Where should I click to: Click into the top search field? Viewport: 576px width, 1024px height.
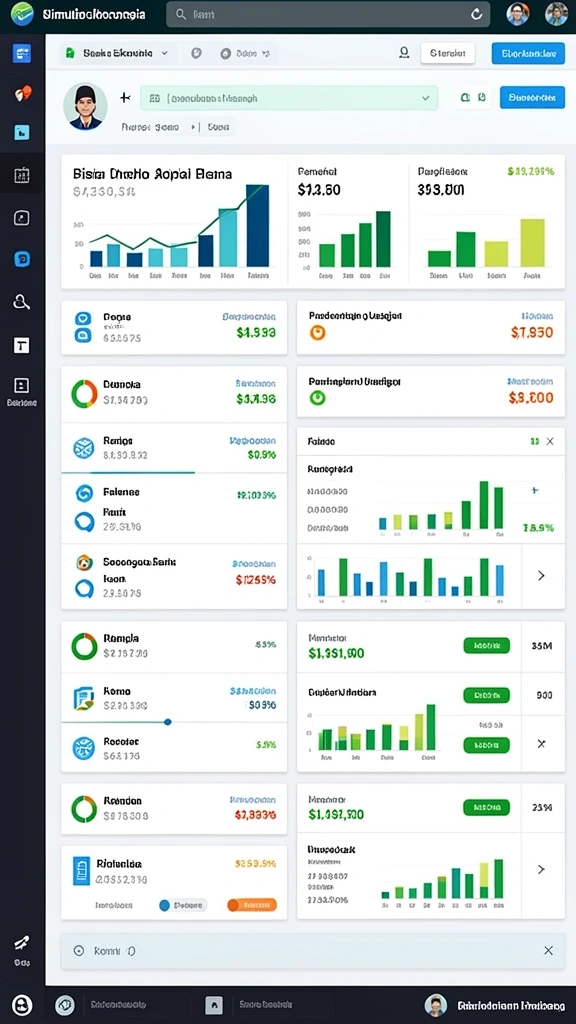[328, 14]
